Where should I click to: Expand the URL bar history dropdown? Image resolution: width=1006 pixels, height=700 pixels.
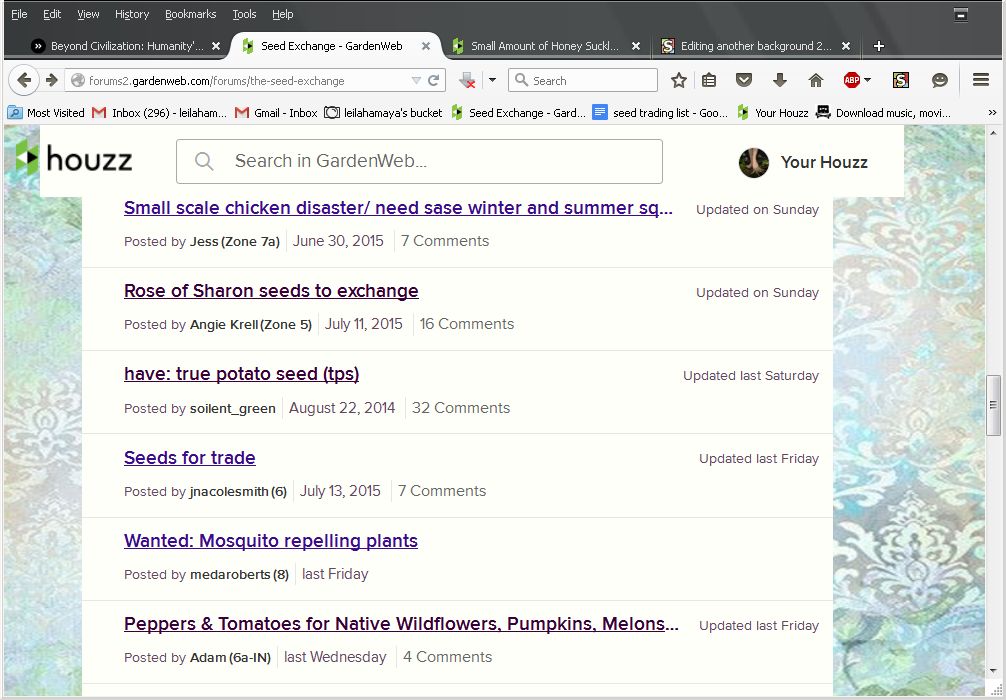tap(416, 80)
